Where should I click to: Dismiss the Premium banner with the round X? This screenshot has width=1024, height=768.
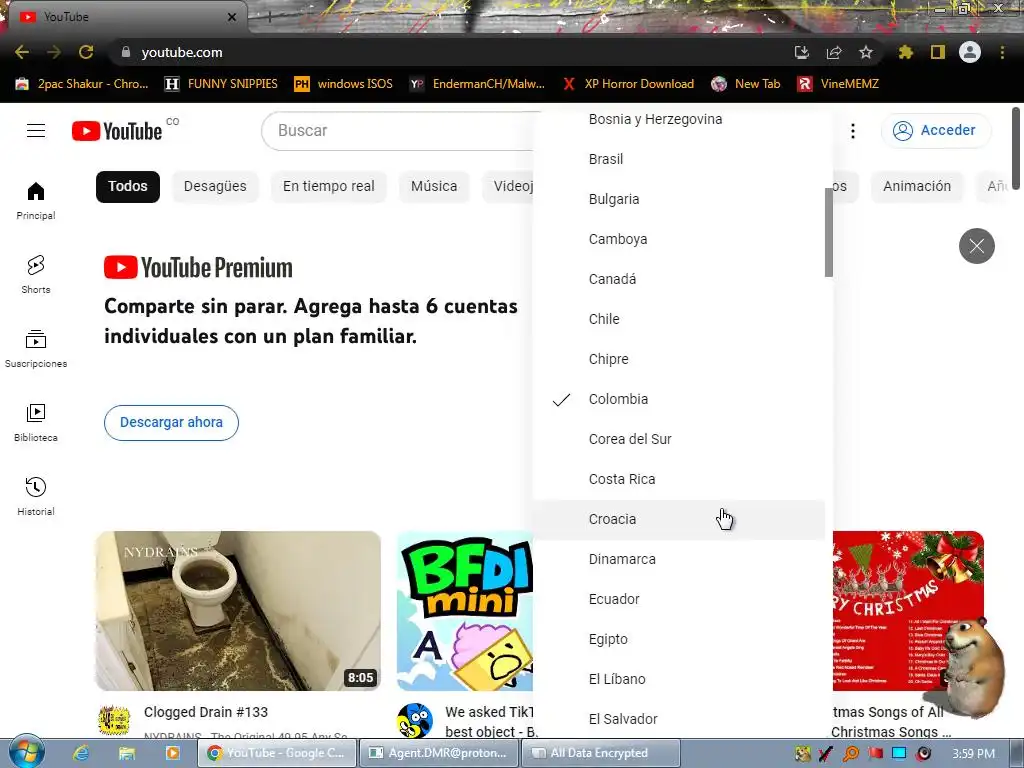click(x=976, y=246)
